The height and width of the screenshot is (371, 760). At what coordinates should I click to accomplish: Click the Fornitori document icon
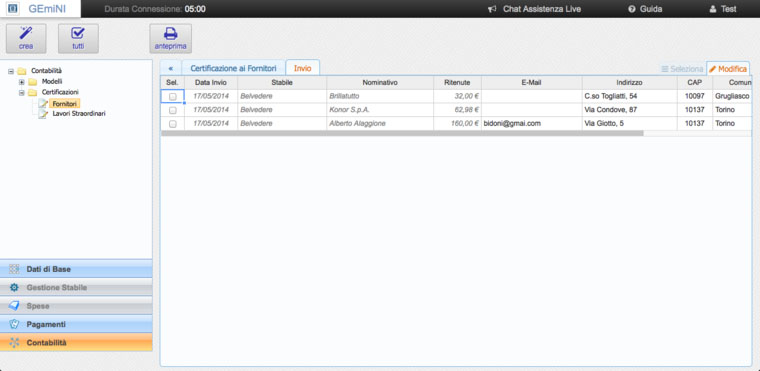[43, 103]
